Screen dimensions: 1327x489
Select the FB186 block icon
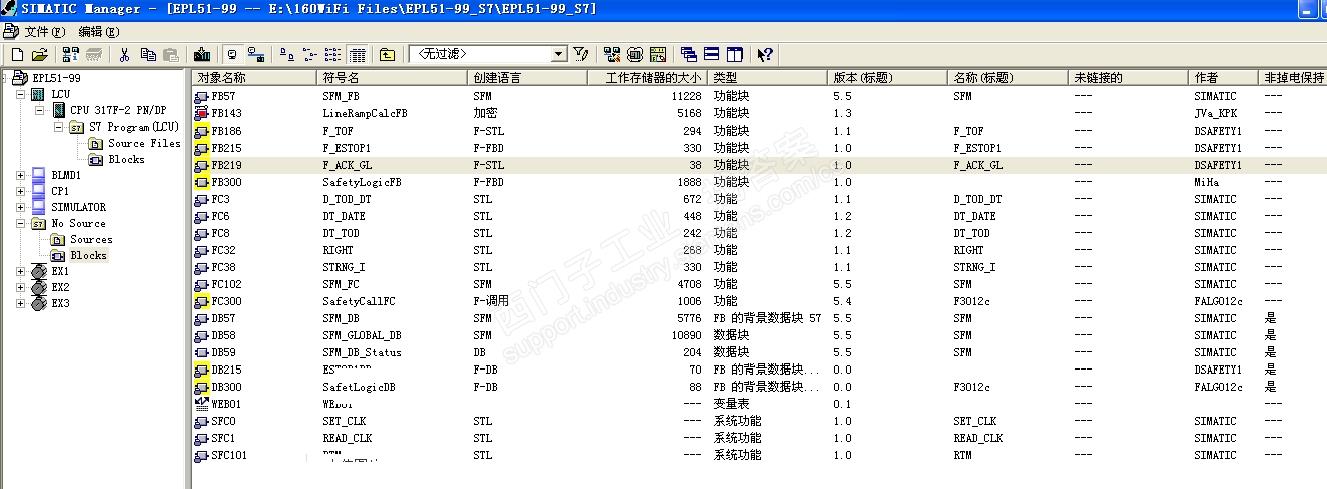click(203, 131)
